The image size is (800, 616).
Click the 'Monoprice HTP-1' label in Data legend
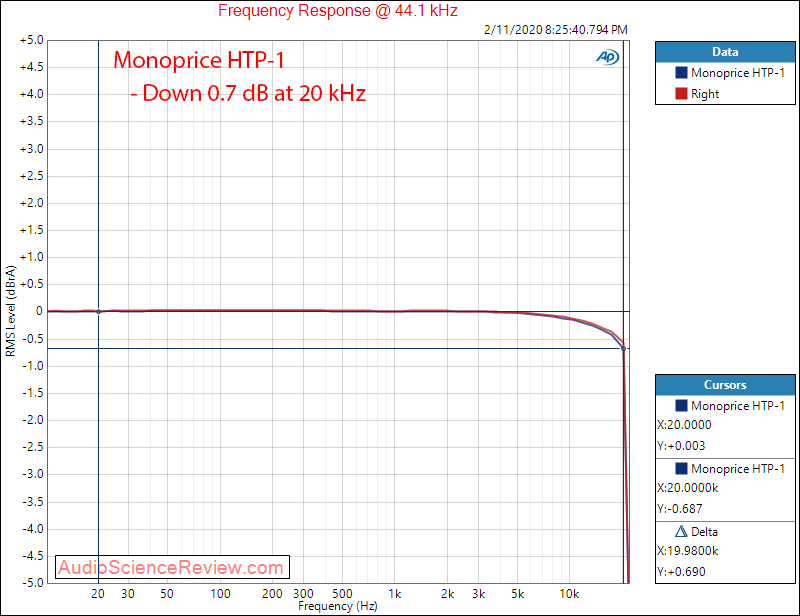pyautogui.click(x=738, y=73)
